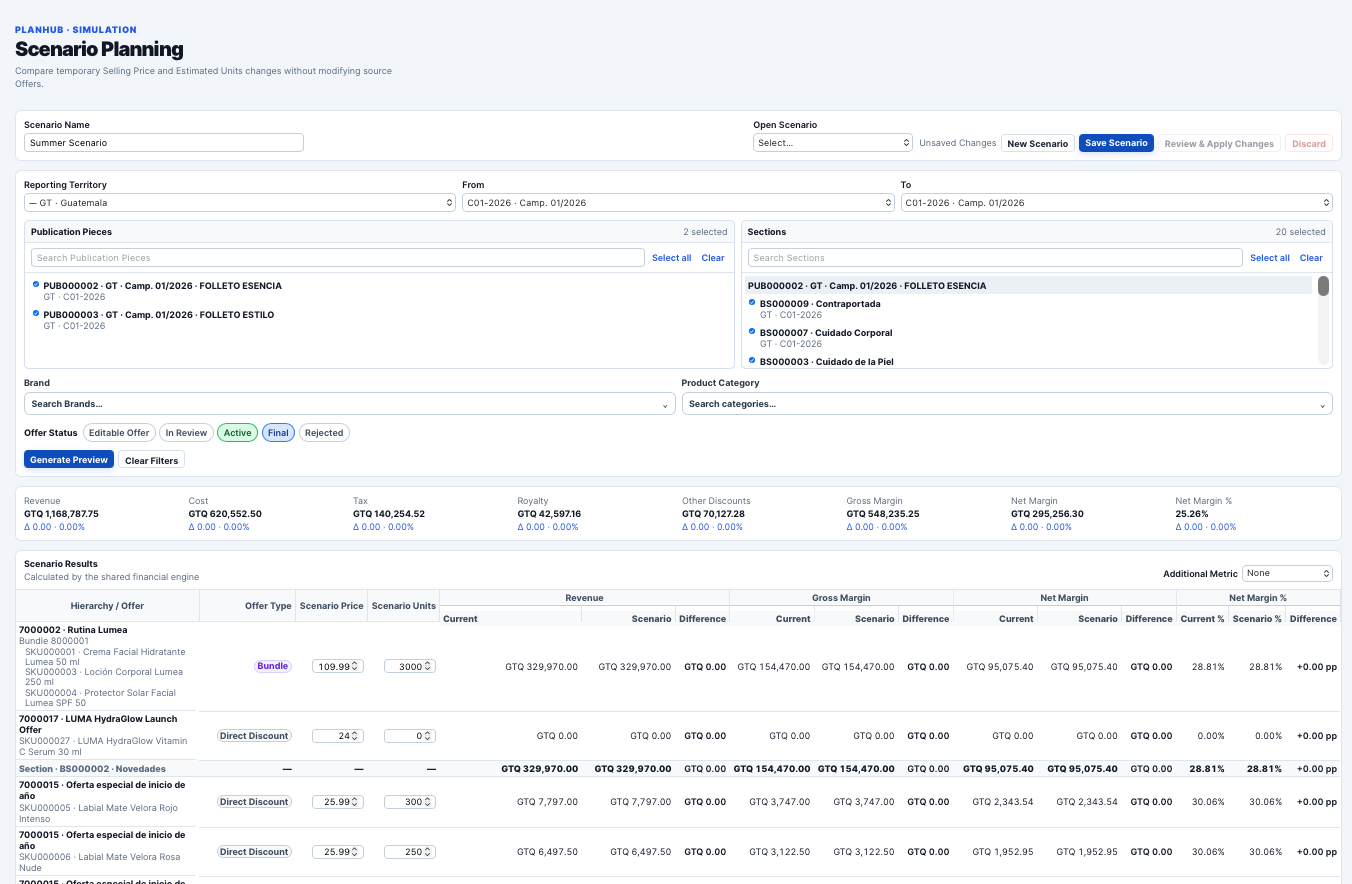The width and height of the screenshot is (1352, 884).
Task: Click Select all link in Publication Pieces
Action: (672, 258)
